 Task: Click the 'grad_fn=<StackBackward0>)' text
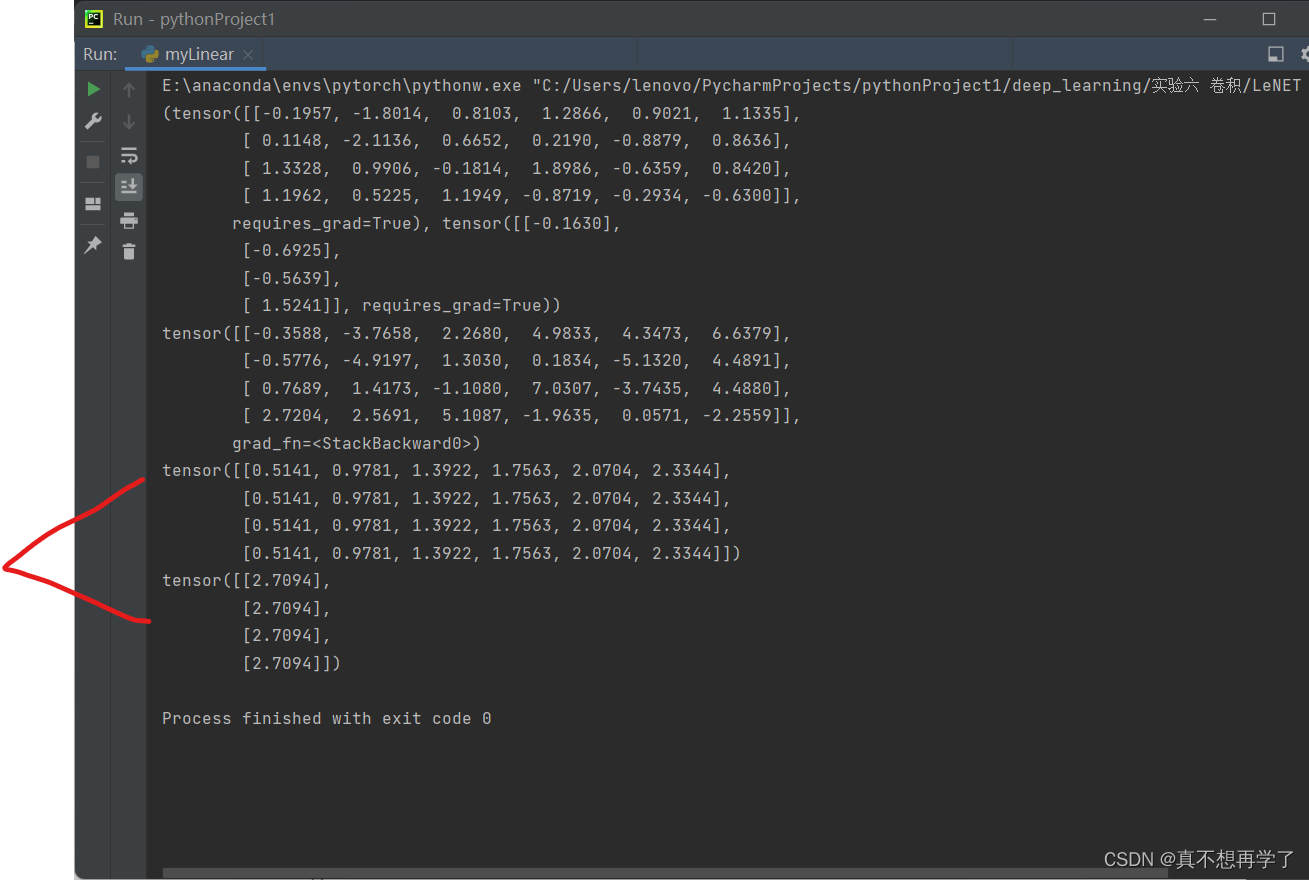(x=357, y=443)
